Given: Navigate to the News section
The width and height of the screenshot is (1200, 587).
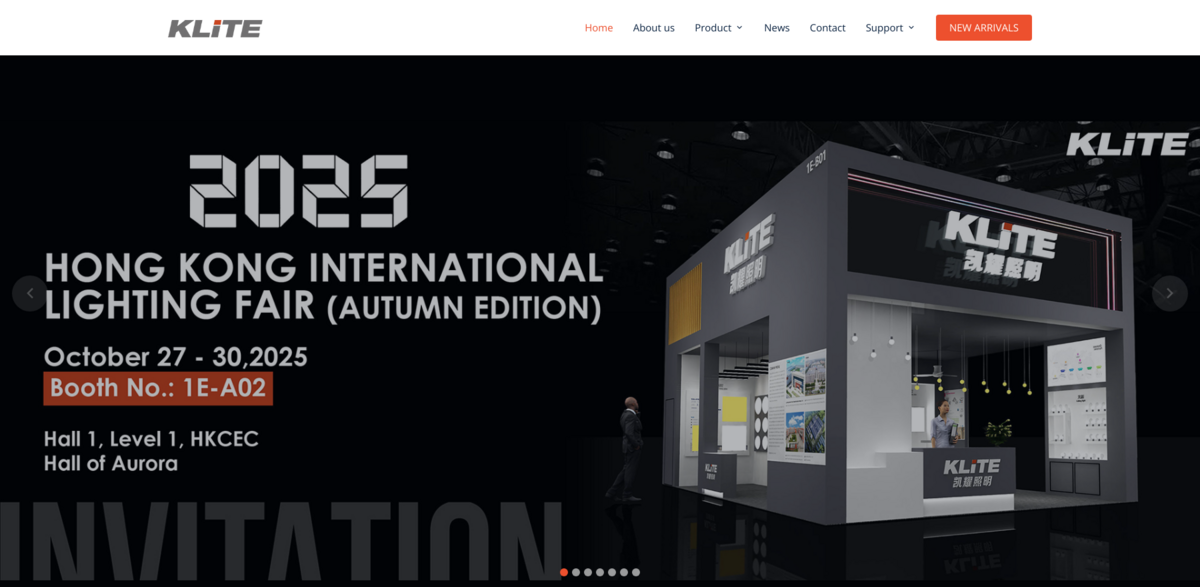Looking at the screenshot, I should click(x=777, y=27).
